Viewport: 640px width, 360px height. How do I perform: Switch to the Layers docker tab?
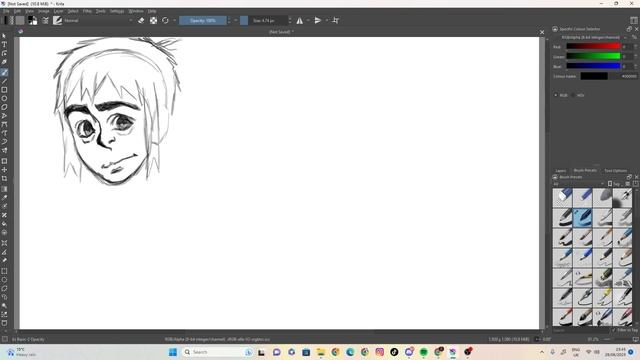pyautogui.click(x=561, y=171)
